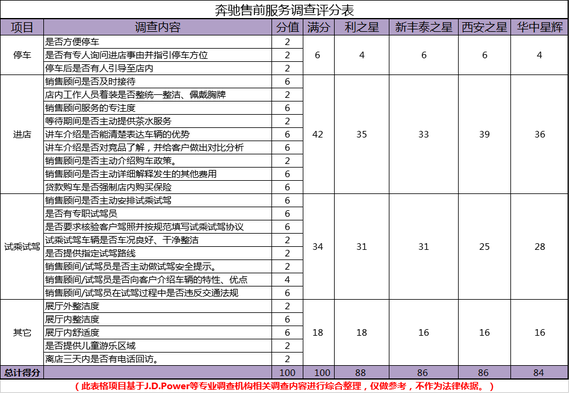Select the 停车 category cell
Screen dimensions: 570x394
(x=22, y=55)
